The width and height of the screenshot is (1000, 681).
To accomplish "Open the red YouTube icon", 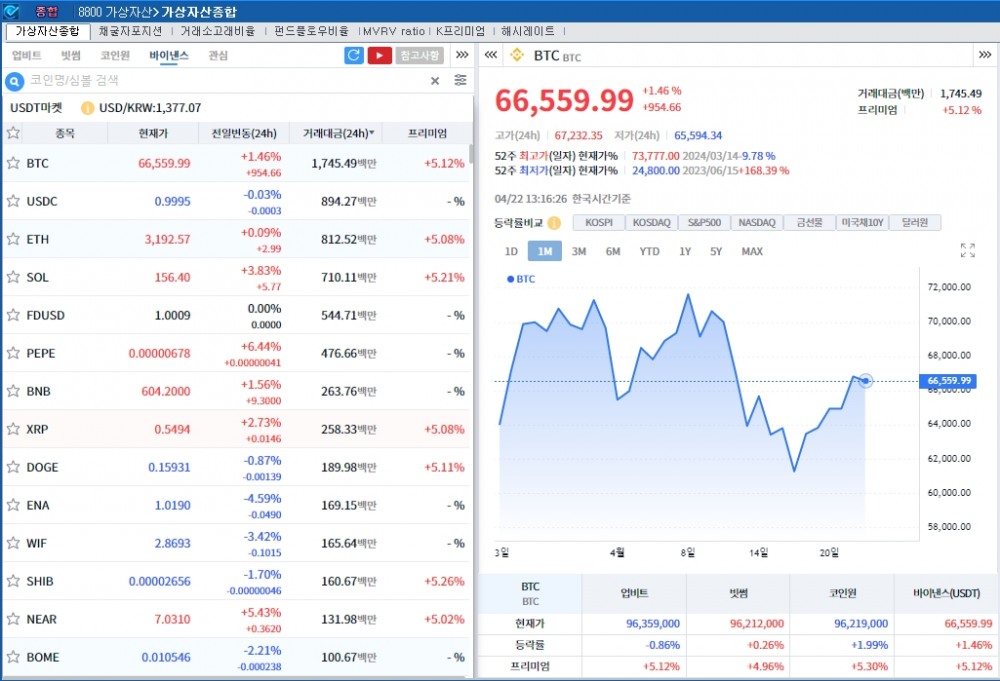I will click(x=380, y=55).
